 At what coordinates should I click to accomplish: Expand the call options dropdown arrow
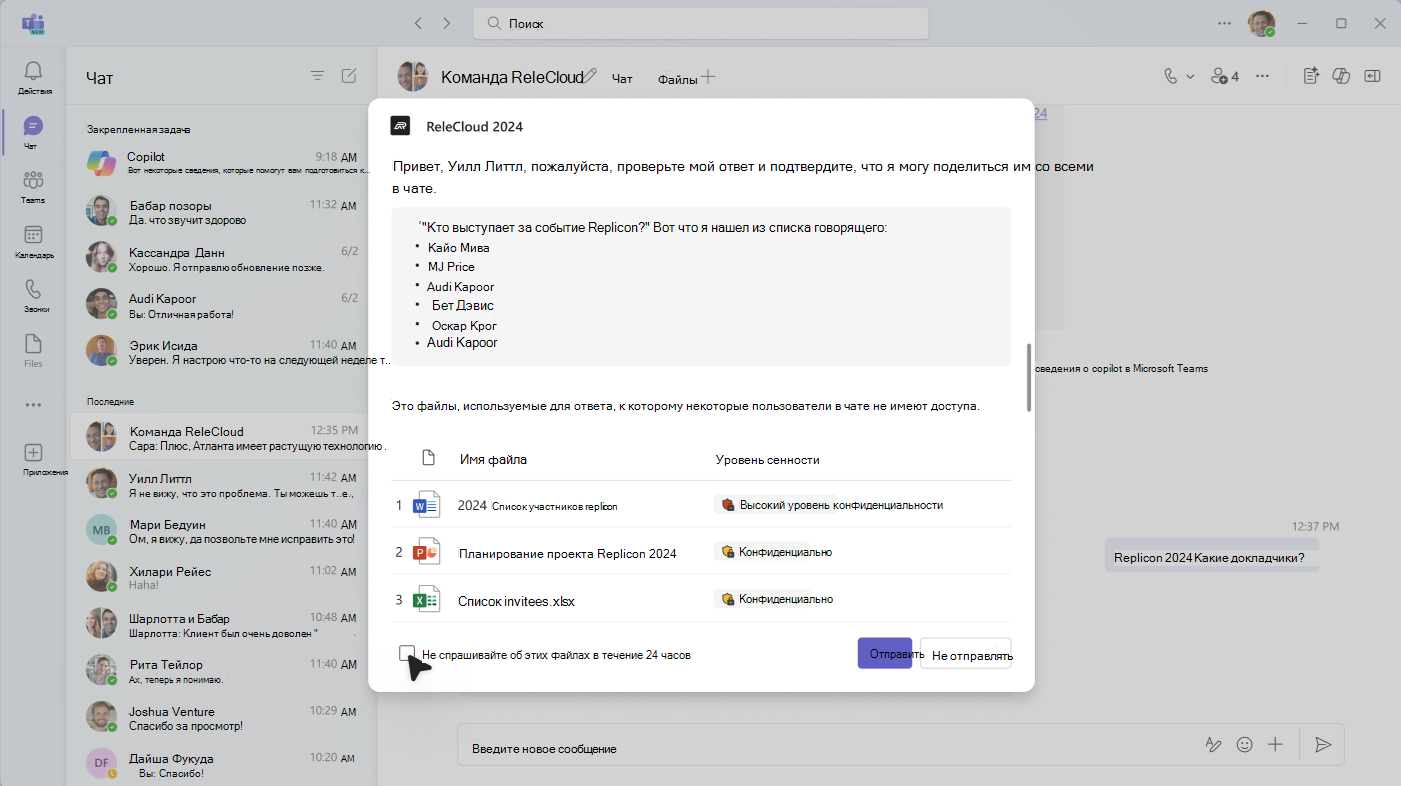tap(1190, 76)
